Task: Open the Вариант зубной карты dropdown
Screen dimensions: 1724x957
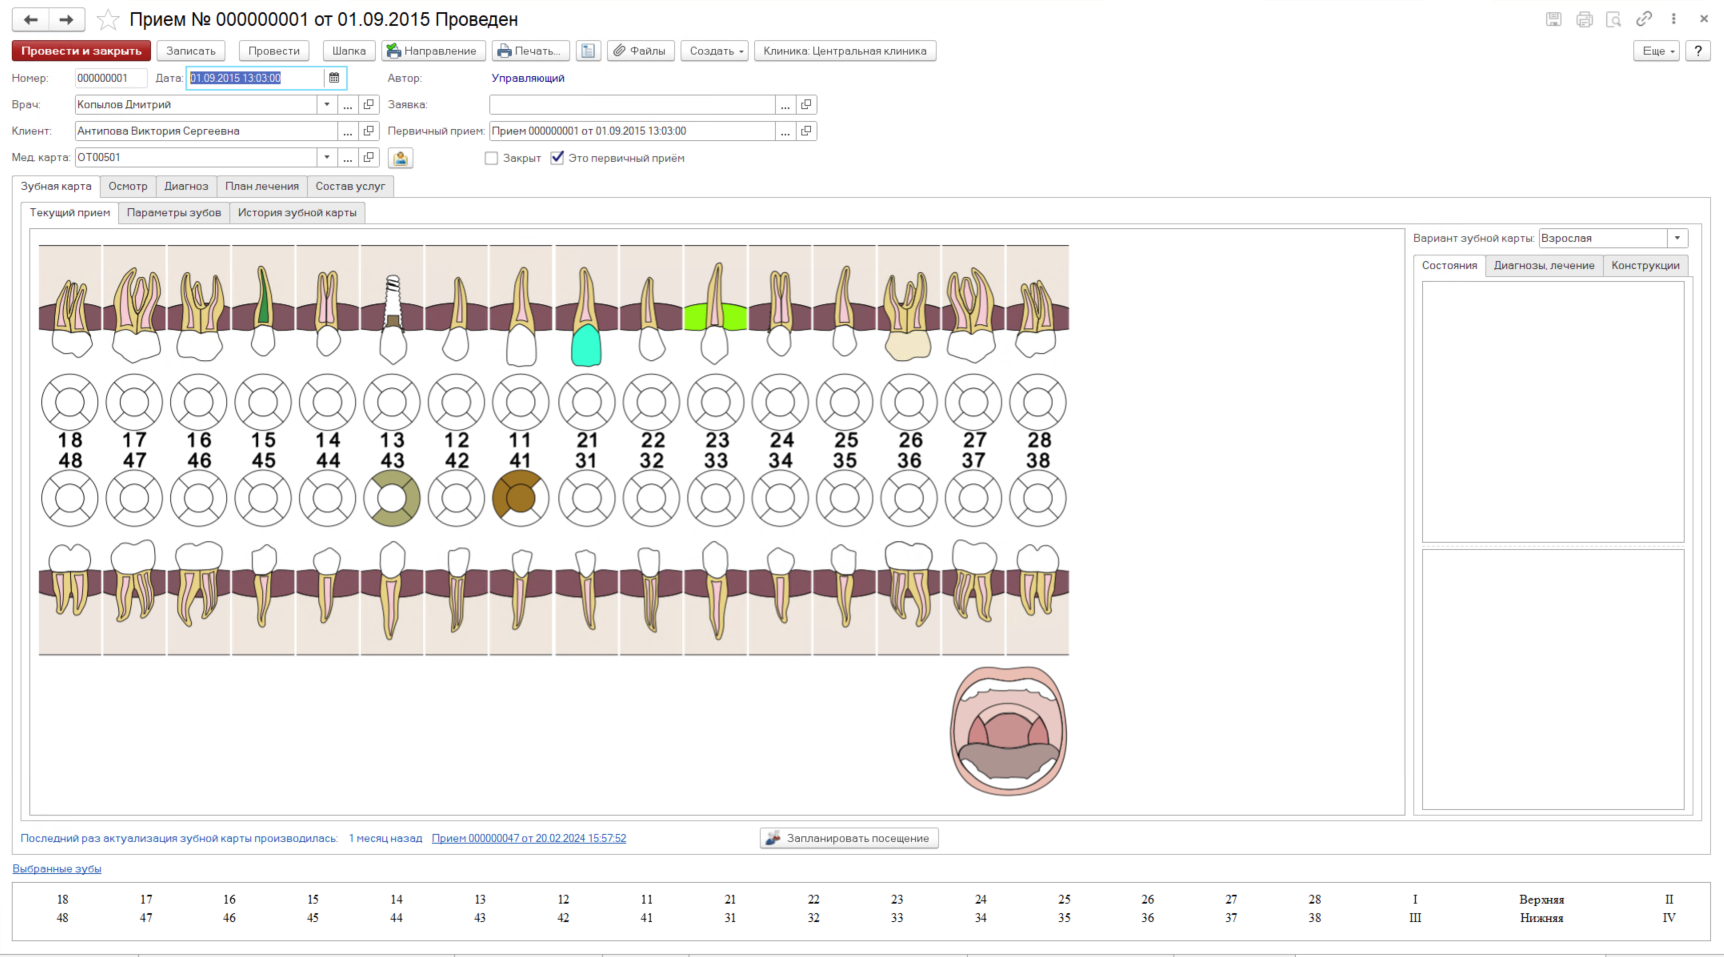Action: click(x=1677, y=238)
